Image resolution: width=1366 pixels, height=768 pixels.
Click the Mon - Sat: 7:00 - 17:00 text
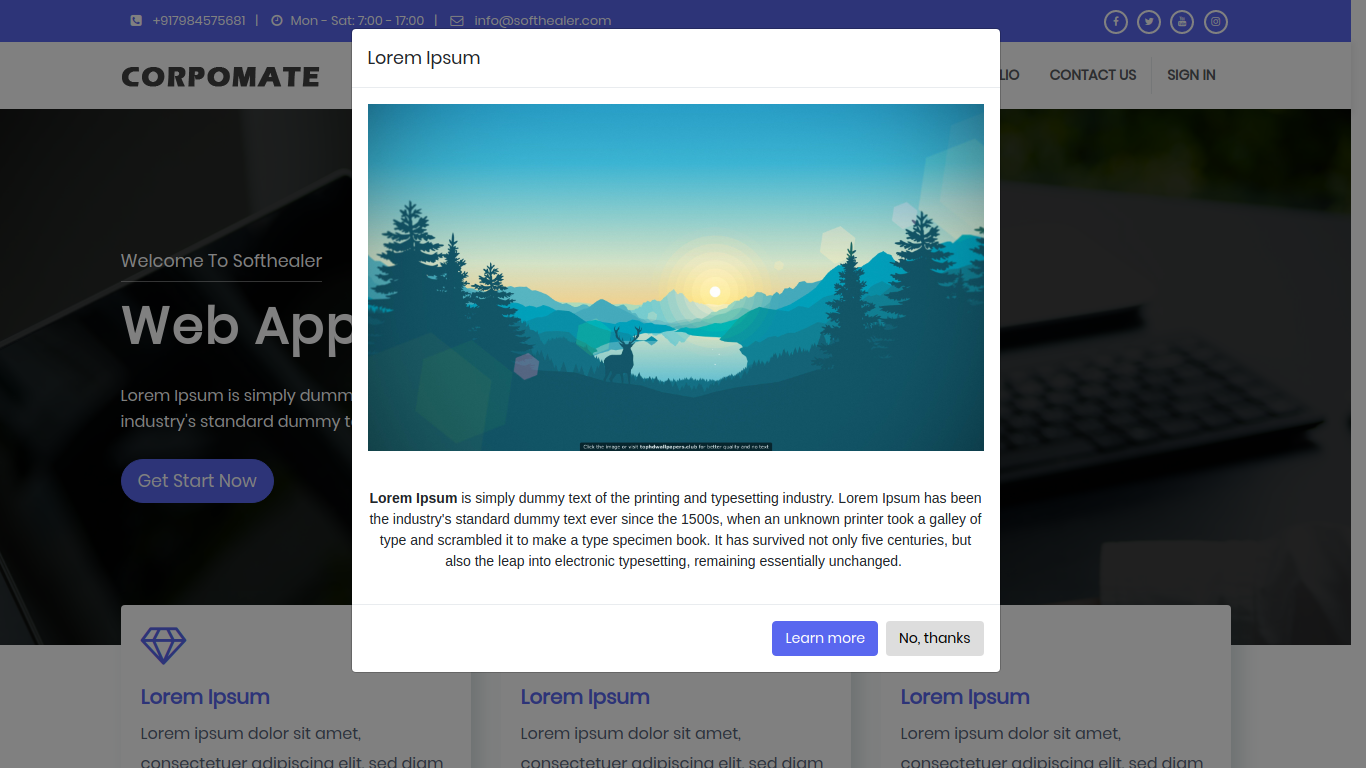click(357, 21)
